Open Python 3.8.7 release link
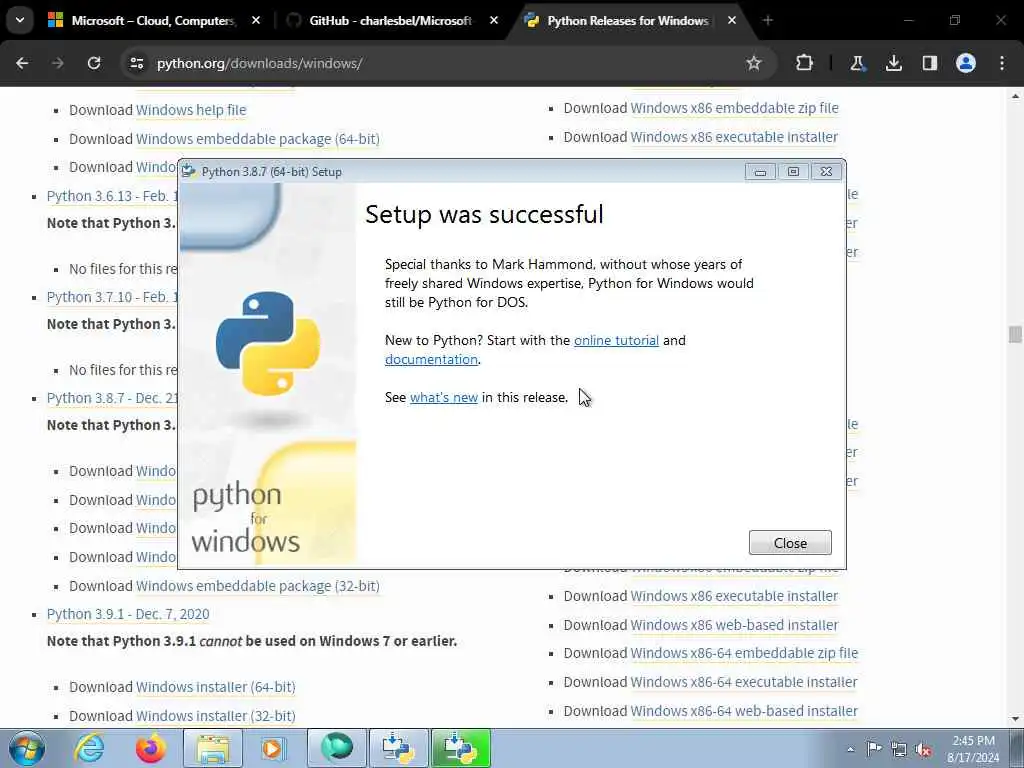Image resolution: width=1024 pixels, height=768 pixels. click(x=112, y=398)
